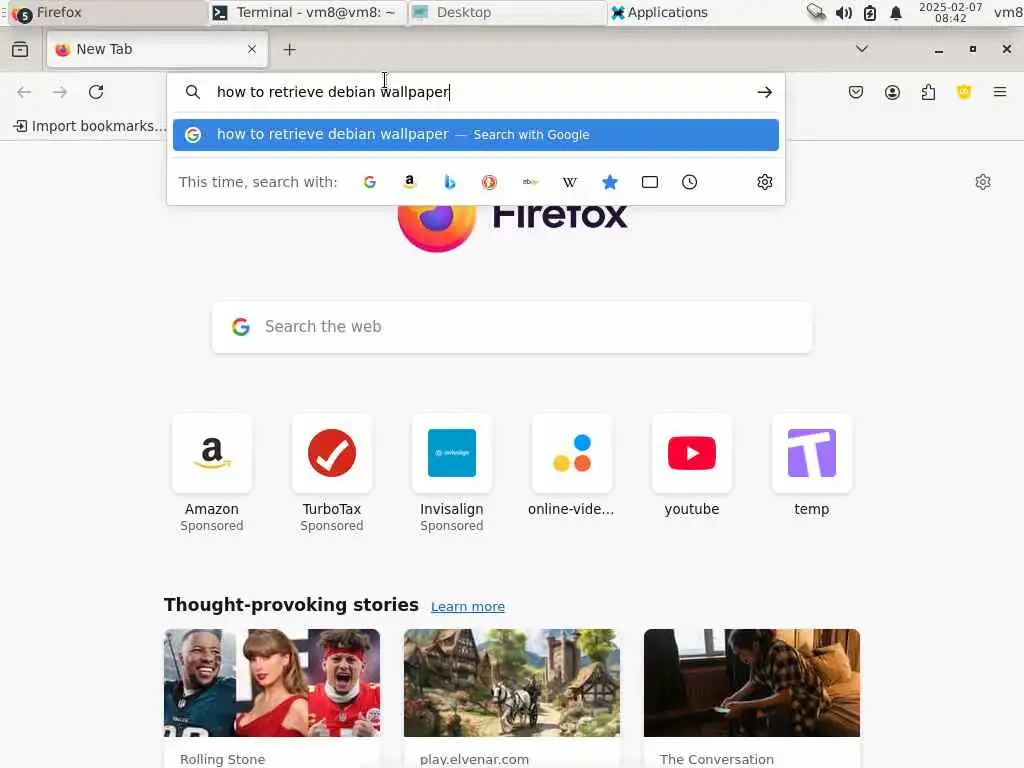
Task: Search this time with Wikipedia icon
Action: 569,182
